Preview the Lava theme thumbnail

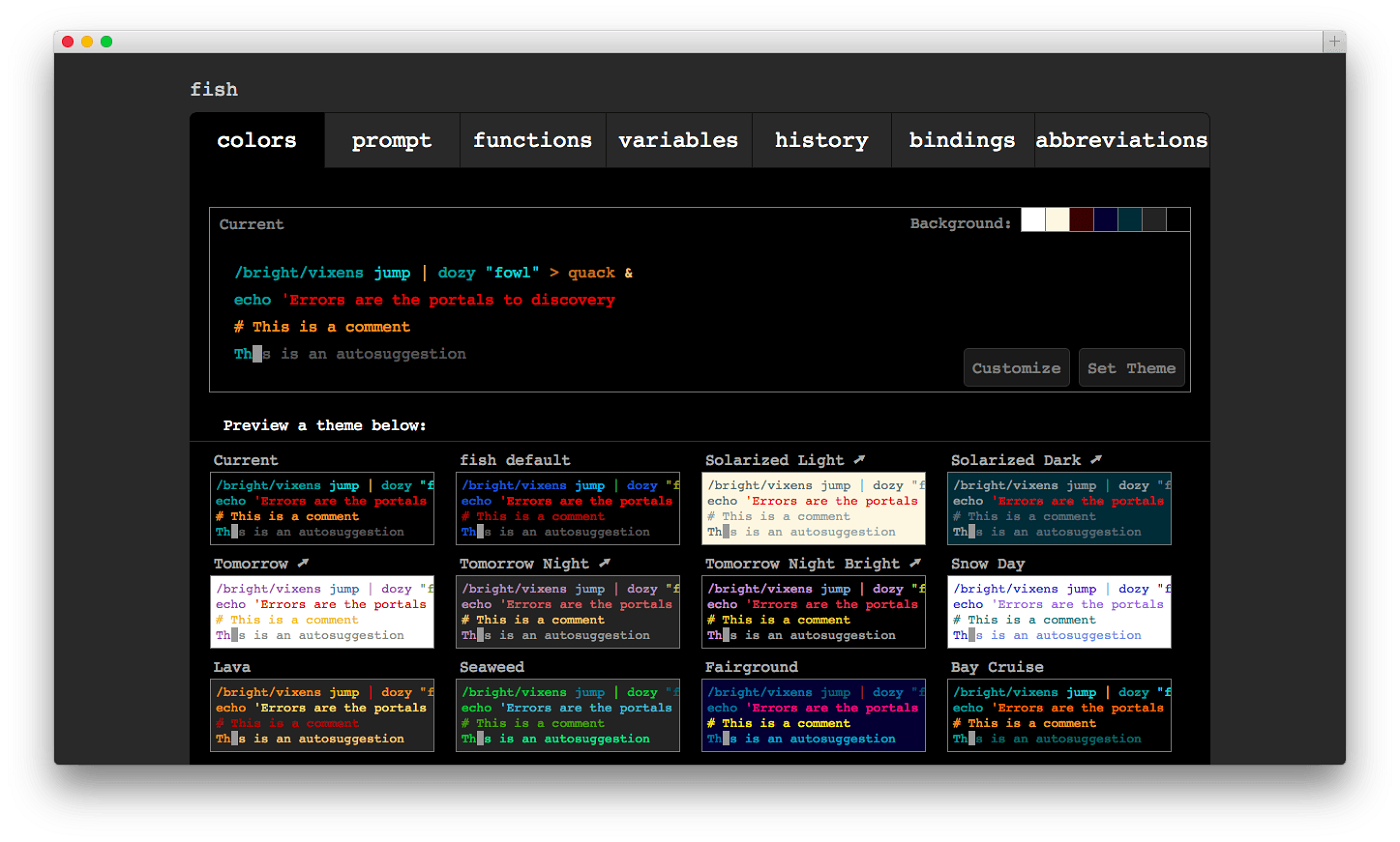pyautogui.click(x=322, y=715)
